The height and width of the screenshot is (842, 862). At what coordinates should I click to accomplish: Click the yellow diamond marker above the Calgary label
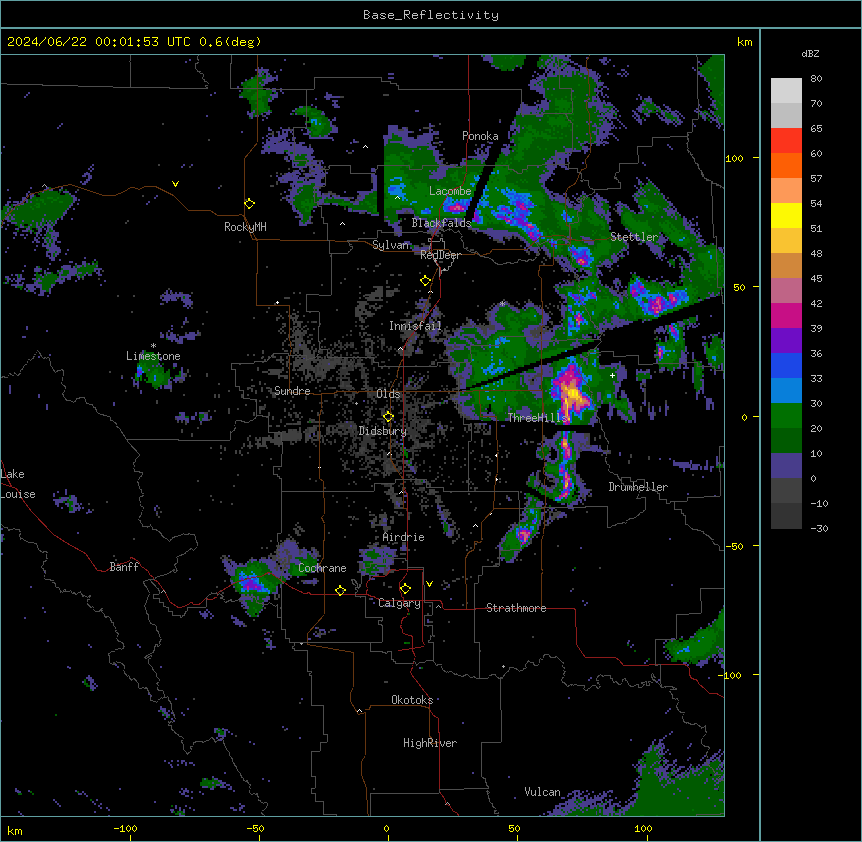click(405, 589)
